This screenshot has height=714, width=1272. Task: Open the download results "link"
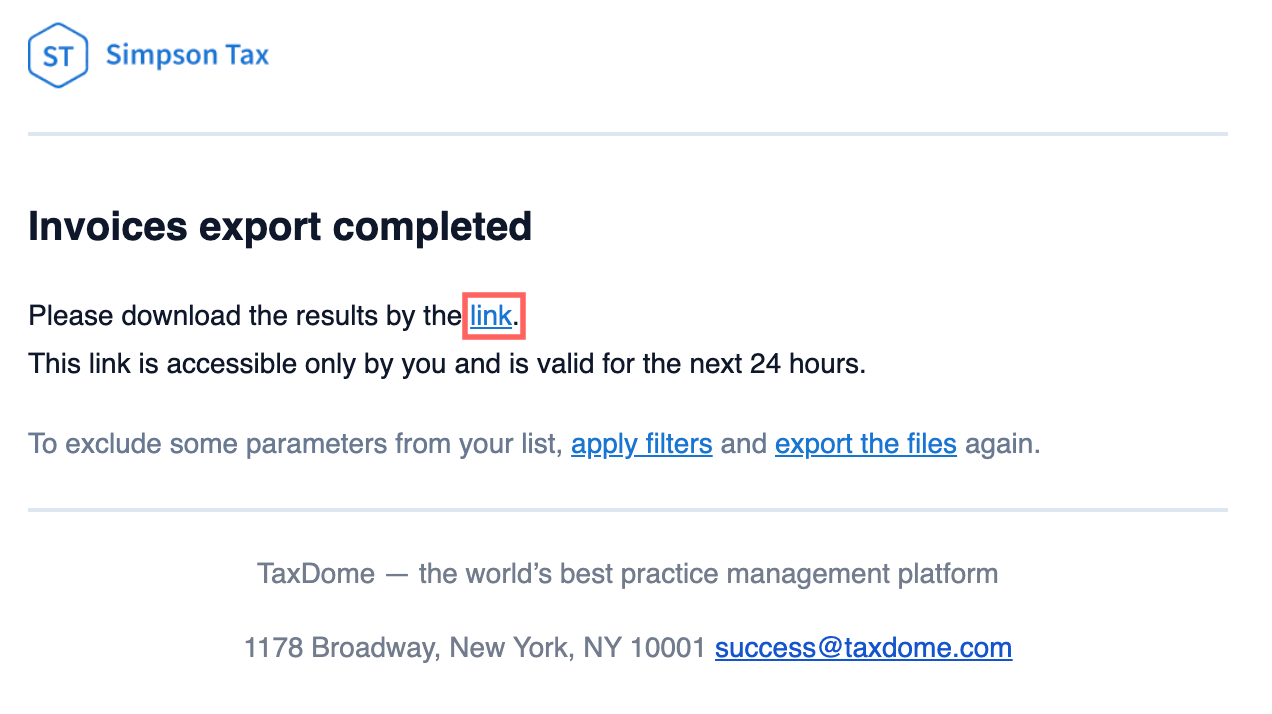[x=491, y=316]
